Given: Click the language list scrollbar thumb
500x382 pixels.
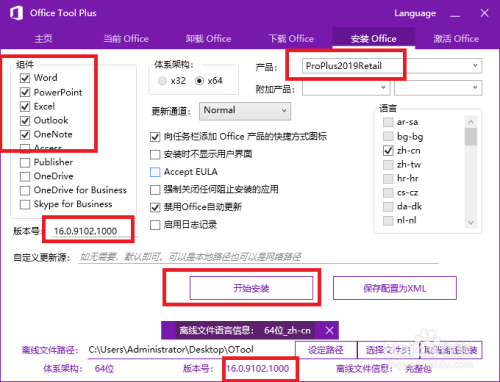Looking at the screenshot, I should coord(471,137).
